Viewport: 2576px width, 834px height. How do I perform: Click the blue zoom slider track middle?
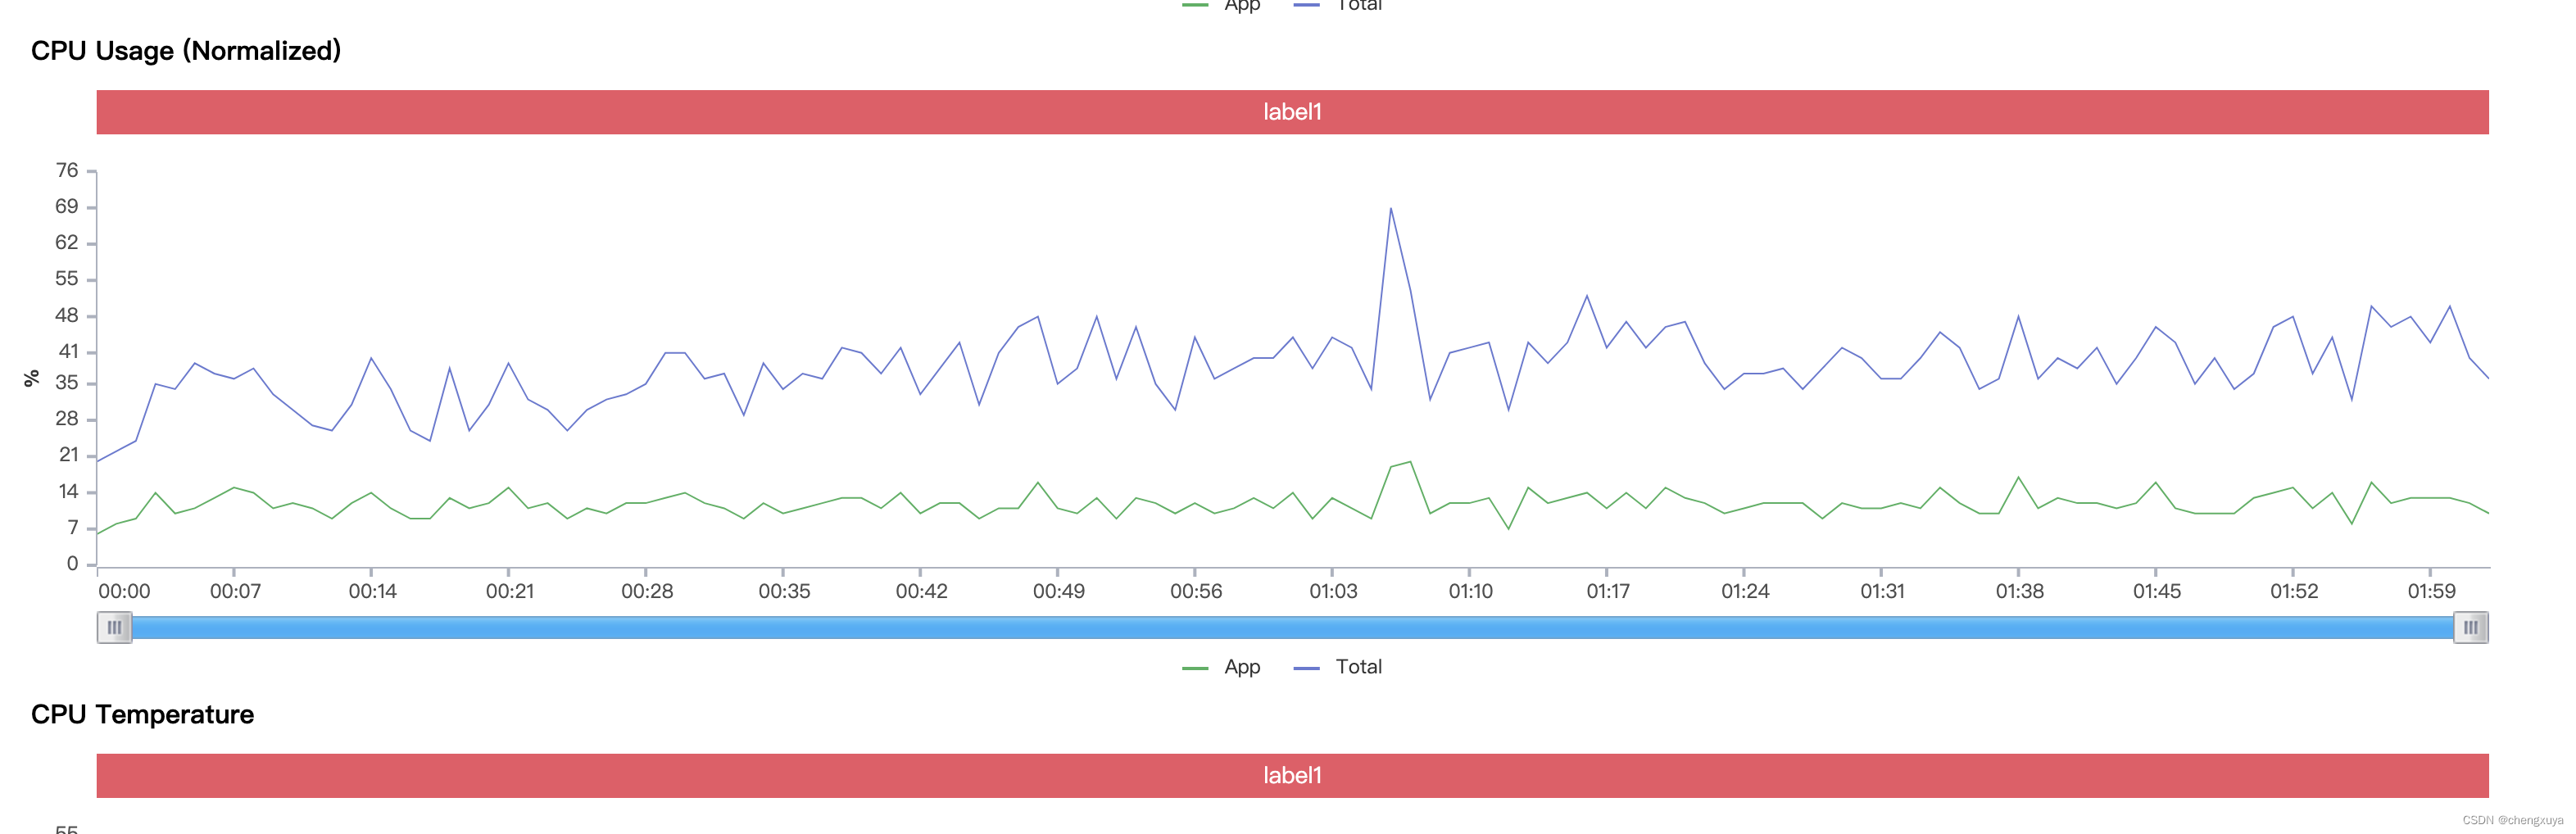1292,627
